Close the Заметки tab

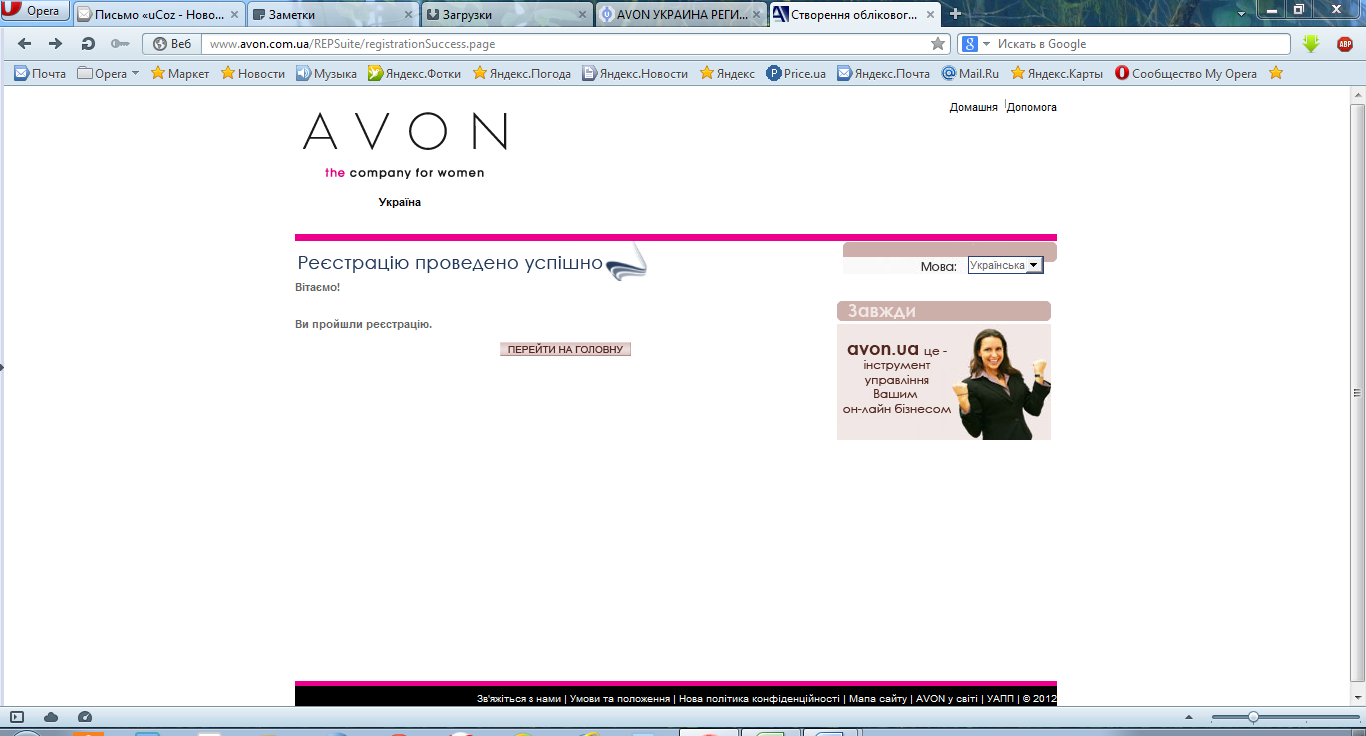pyautogui.click(x=408, y=15)
